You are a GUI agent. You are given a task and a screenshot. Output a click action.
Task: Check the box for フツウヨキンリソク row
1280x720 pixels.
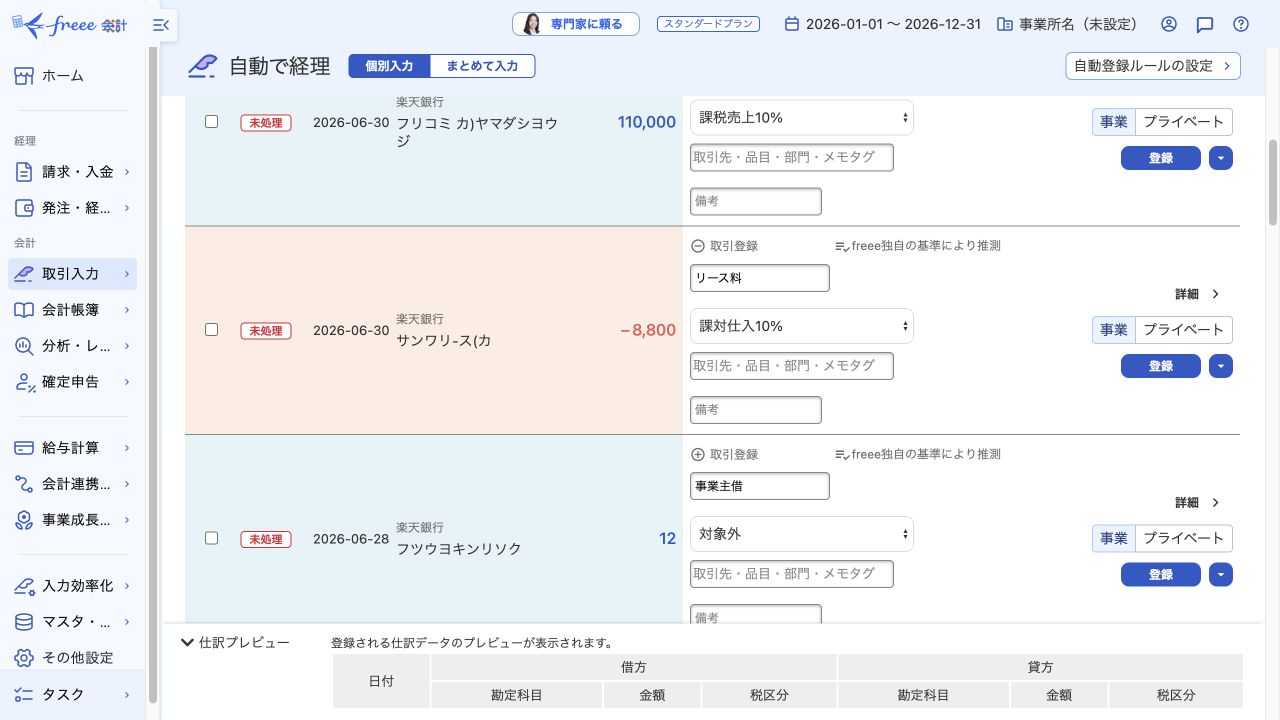(211, 537)
